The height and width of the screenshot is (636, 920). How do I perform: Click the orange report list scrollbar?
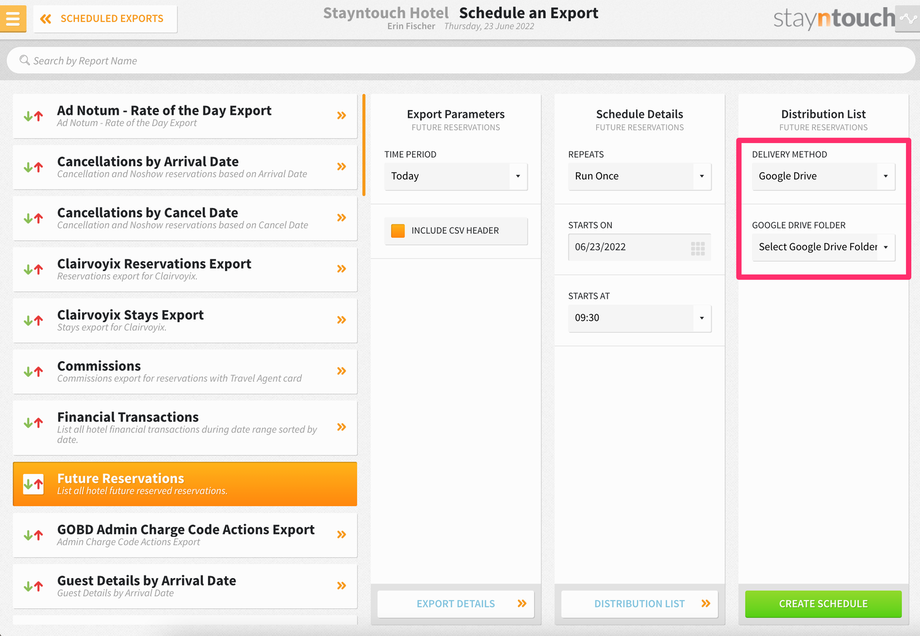pos(364,145)
